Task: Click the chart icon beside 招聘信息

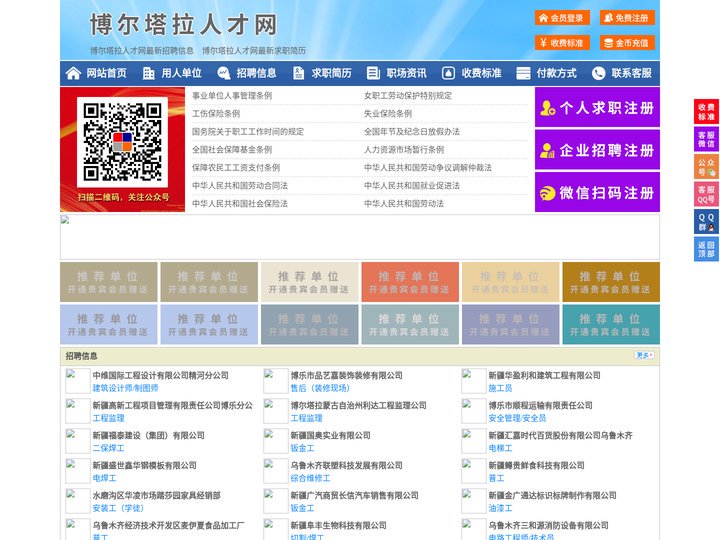Action: tap(223, 73)
